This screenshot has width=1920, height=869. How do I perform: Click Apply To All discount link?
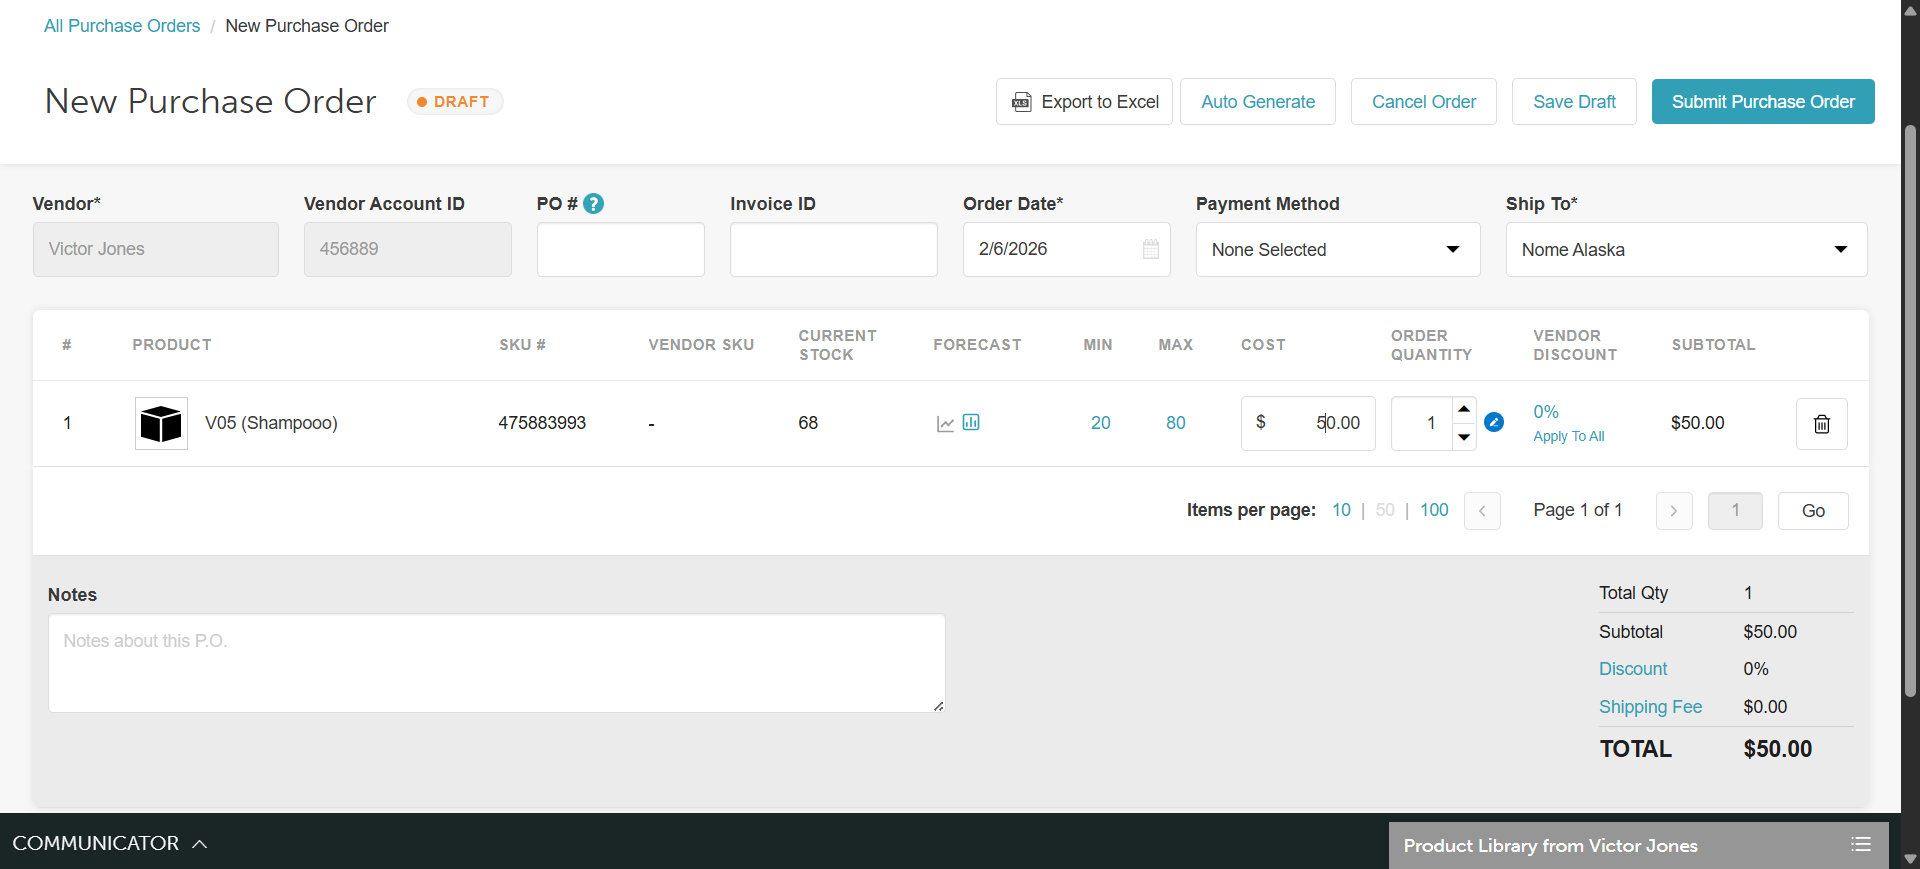tap(1568, 437)
